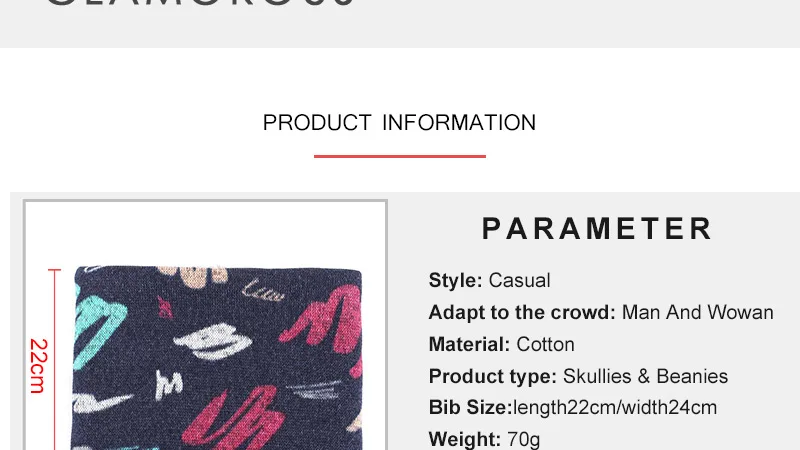This screenshot has width=800, height=450.
Task: Click the Product type label
Action: pos(492,377)
